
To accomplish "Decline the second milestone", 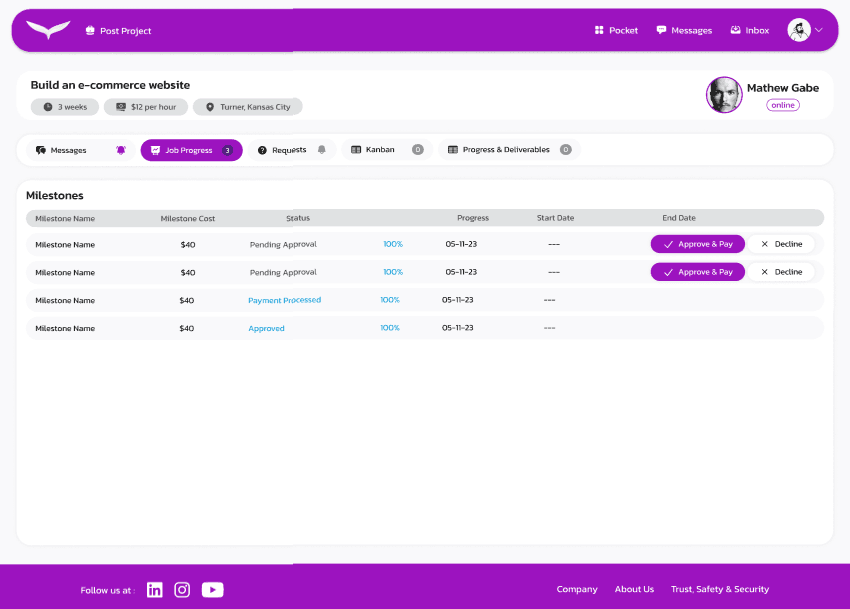I will (x=781, y=272).
